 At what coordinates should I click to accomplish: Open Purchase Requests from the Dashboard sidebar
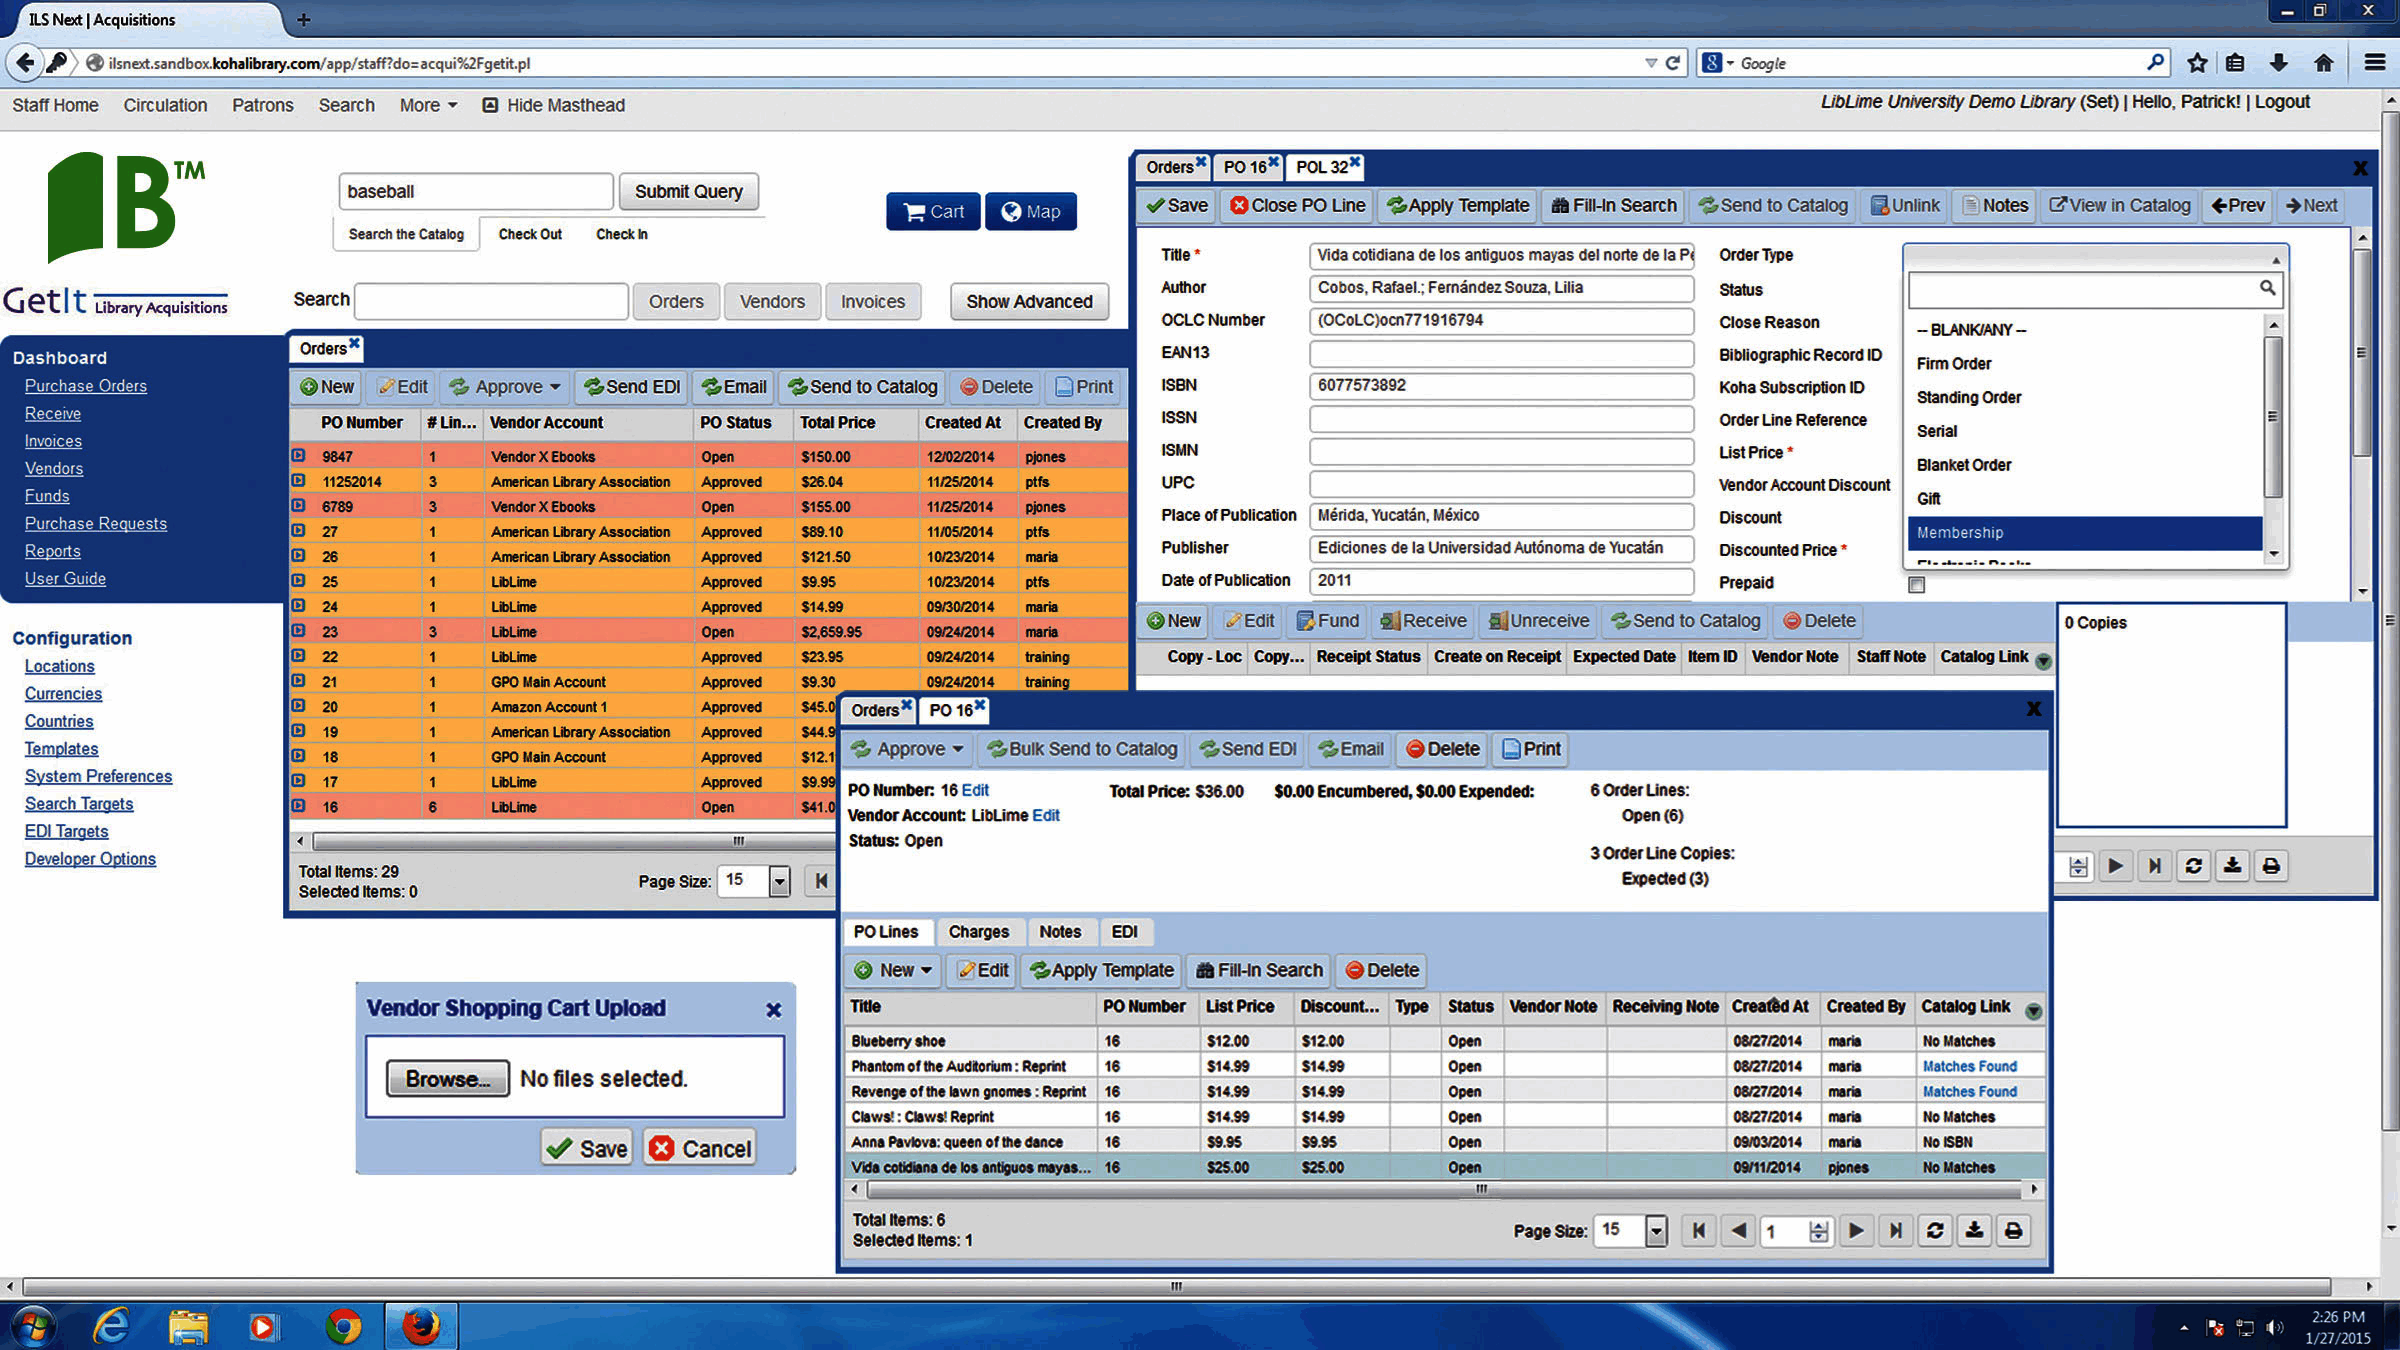coord(95,523)
